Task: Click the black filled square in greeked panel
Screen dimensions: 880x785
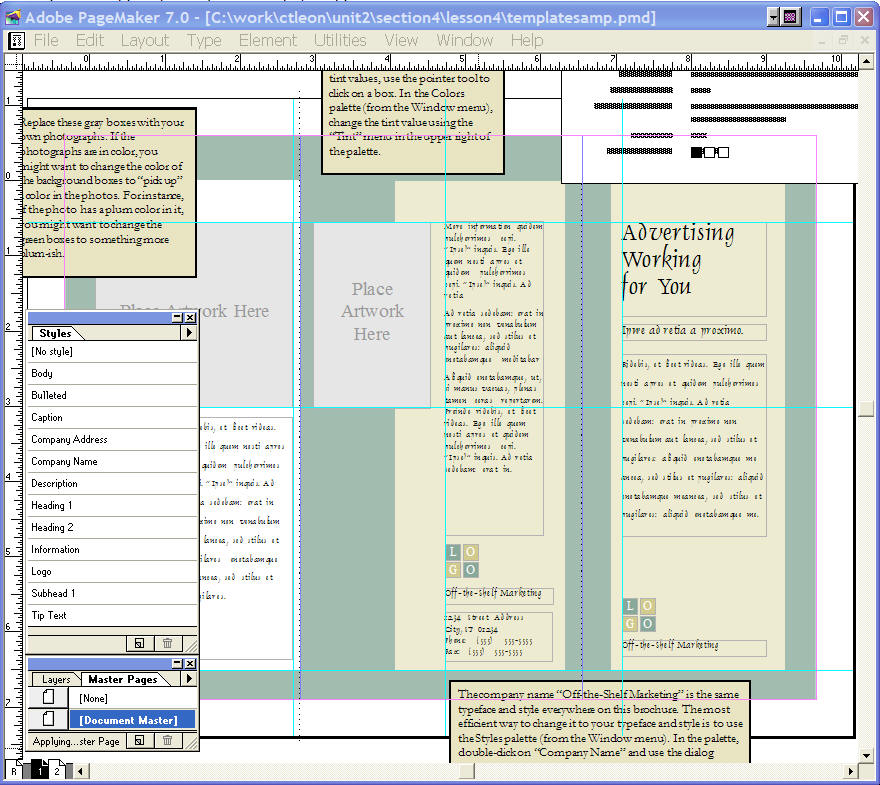Action: [x=696, y=152]
